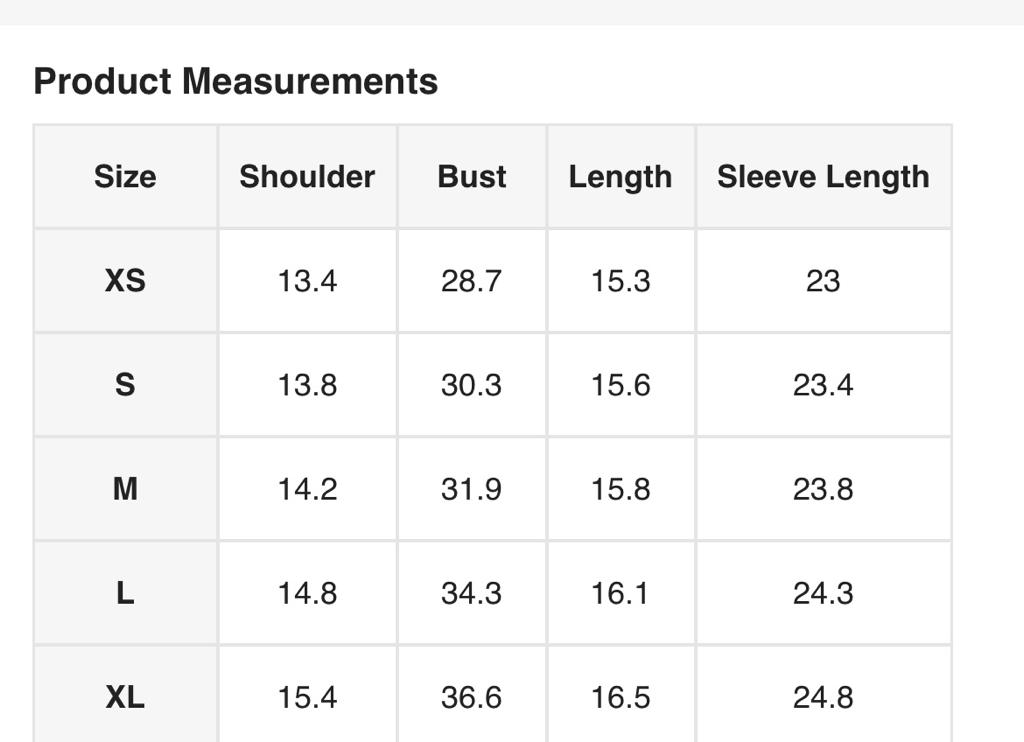Select the S bust value 30.3
The height and width of the screenshot is (742, 1024).
(x=471, y=385)
